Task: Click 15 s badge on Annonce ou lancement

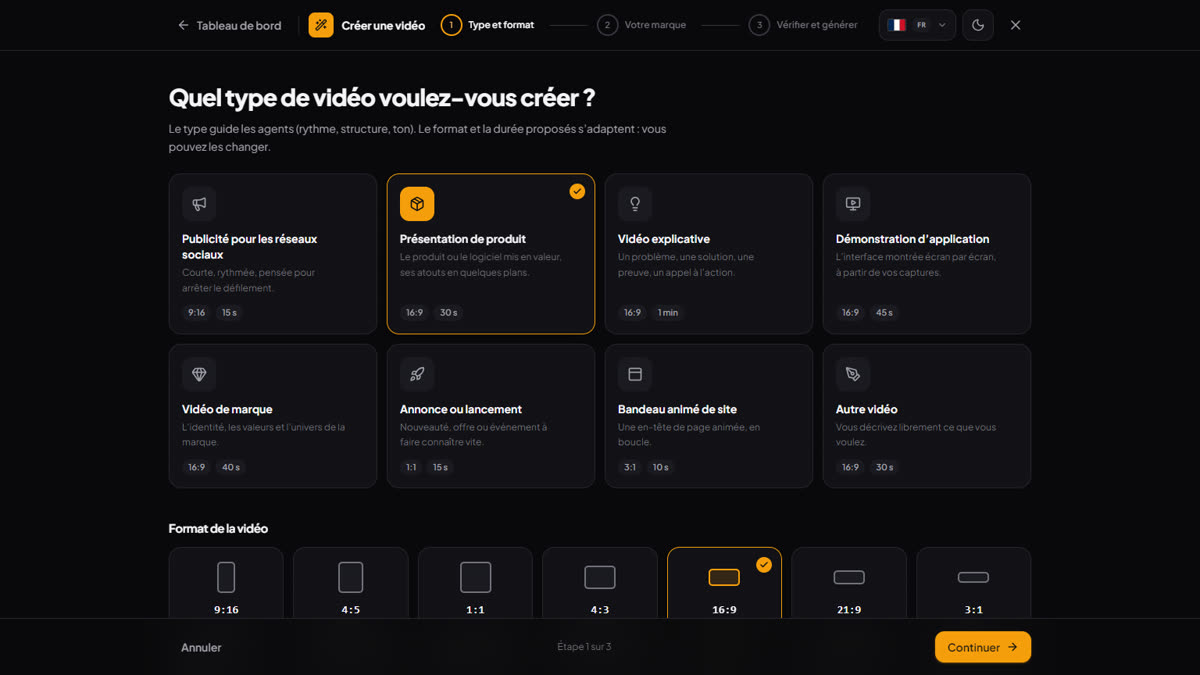Action: point(441,467)
